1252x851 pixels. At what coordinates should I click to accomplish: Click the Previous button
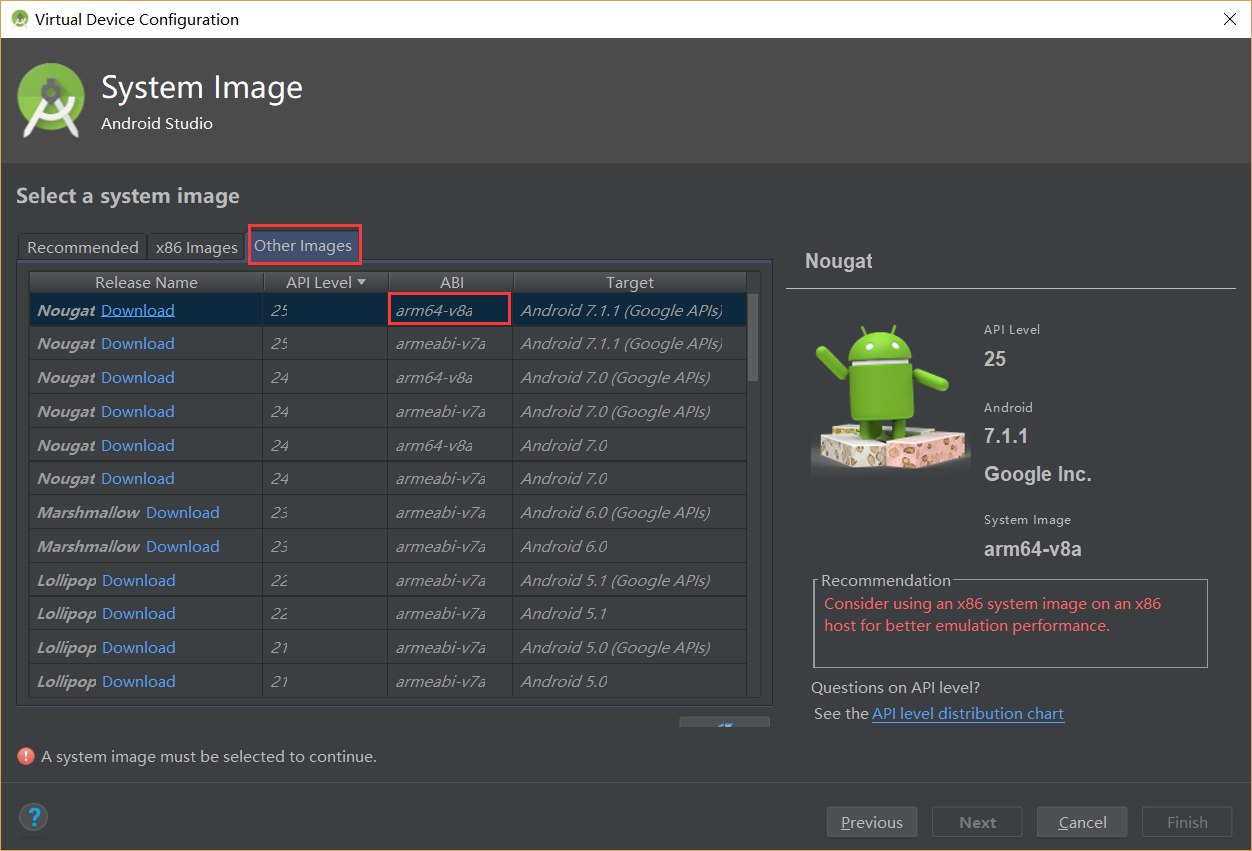(x=871, y=821)
